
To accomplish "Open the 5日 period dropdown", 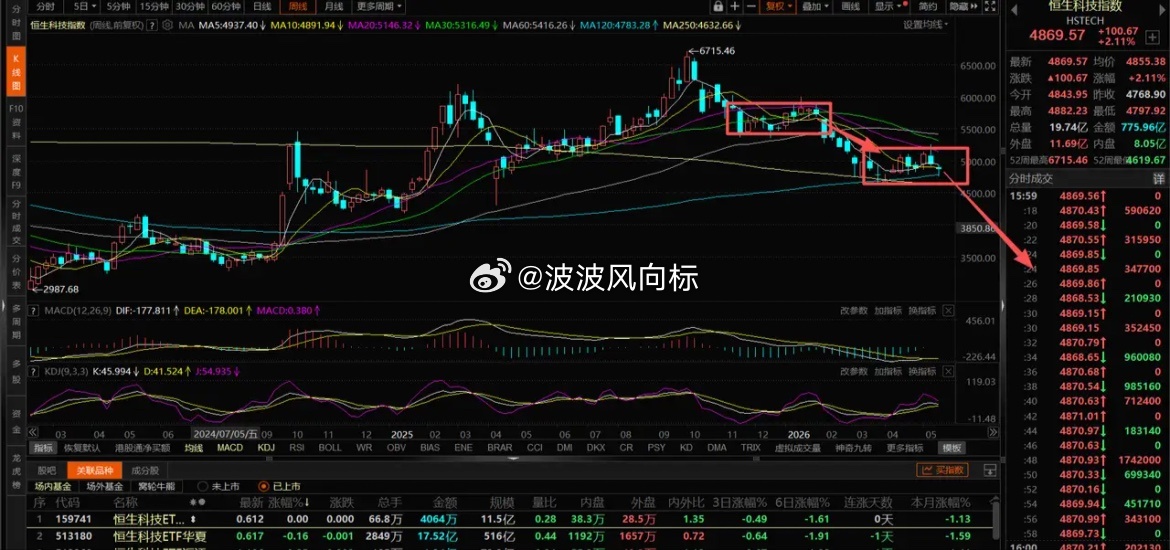I will [84, 7].
